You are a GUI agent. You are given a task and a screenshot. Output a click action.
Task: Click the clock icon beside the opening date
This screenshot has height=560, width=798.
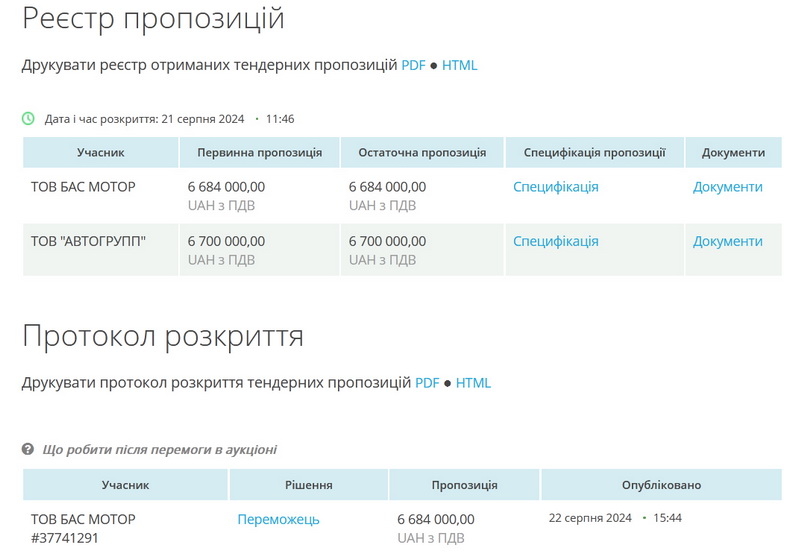pos(29,118)
